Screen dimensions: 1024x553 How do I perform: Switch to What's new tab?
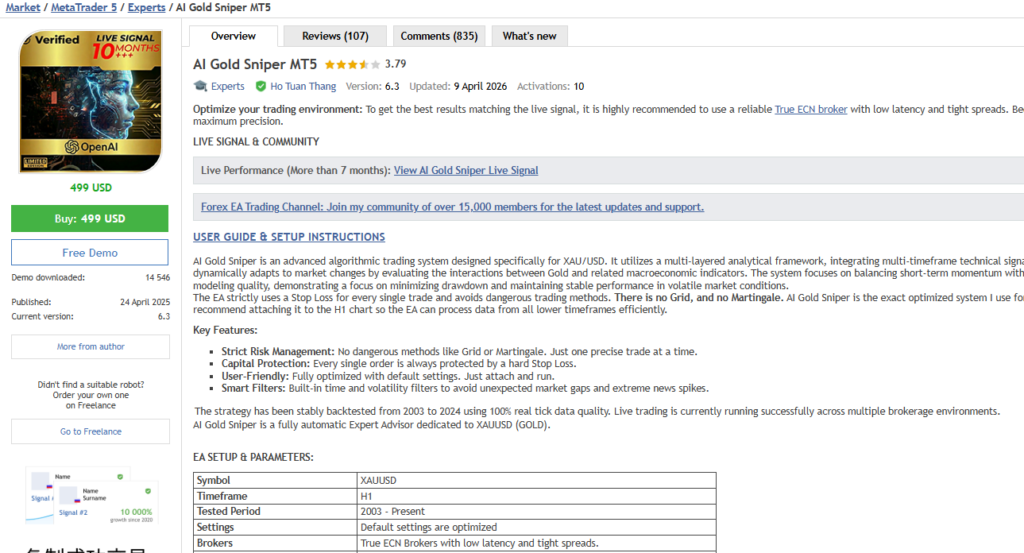pyautogui.click(x=529, y=36)
